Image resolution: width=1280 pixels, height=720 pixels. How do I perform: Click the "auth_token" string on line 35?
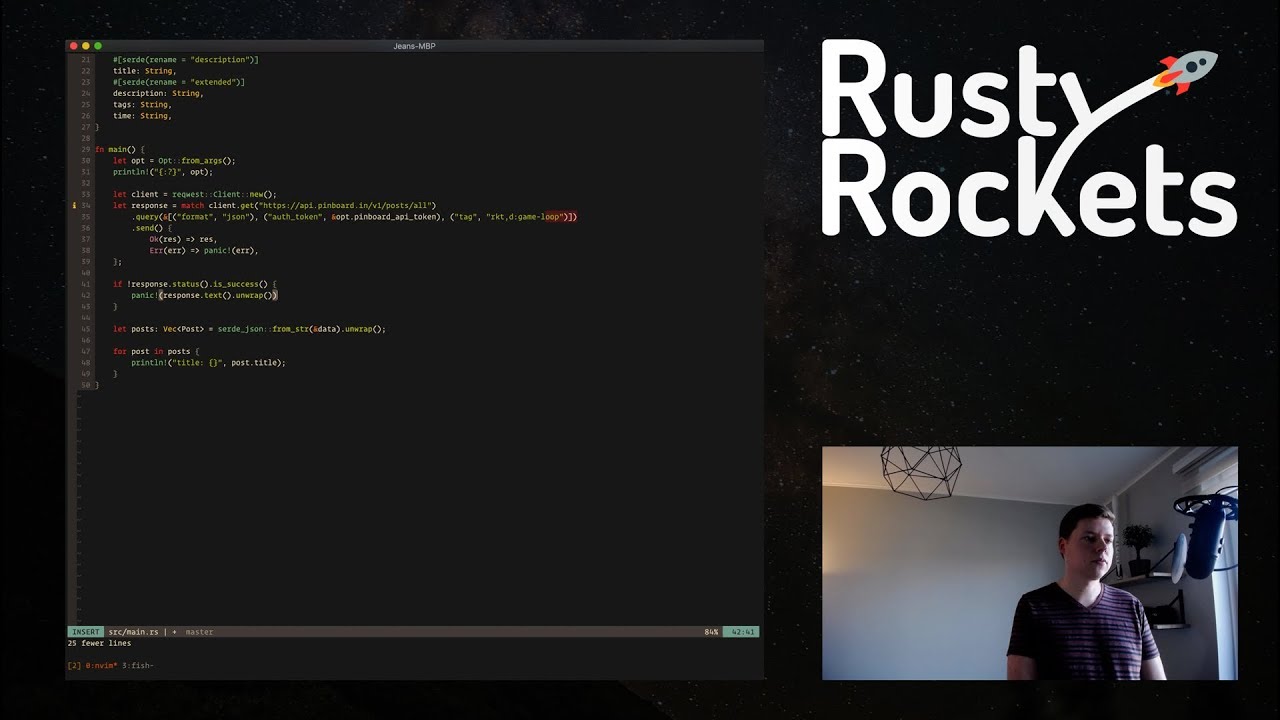[295, 216]
